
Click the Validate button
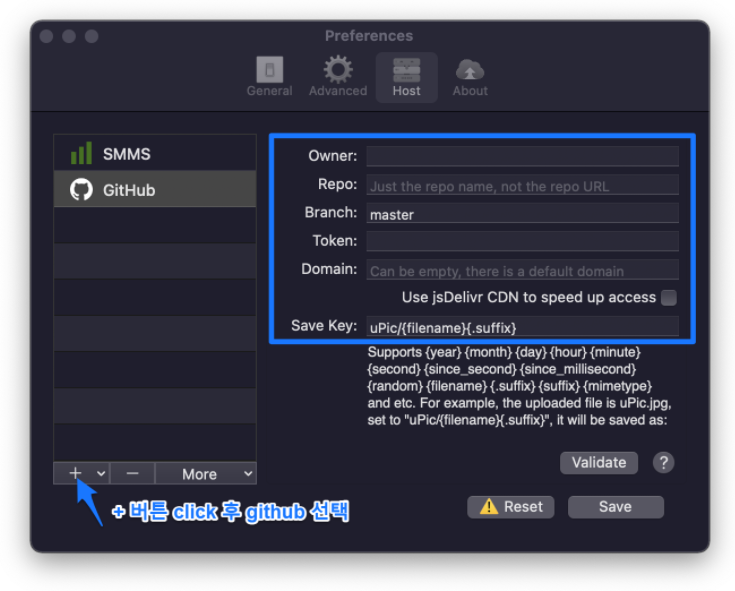599,463
